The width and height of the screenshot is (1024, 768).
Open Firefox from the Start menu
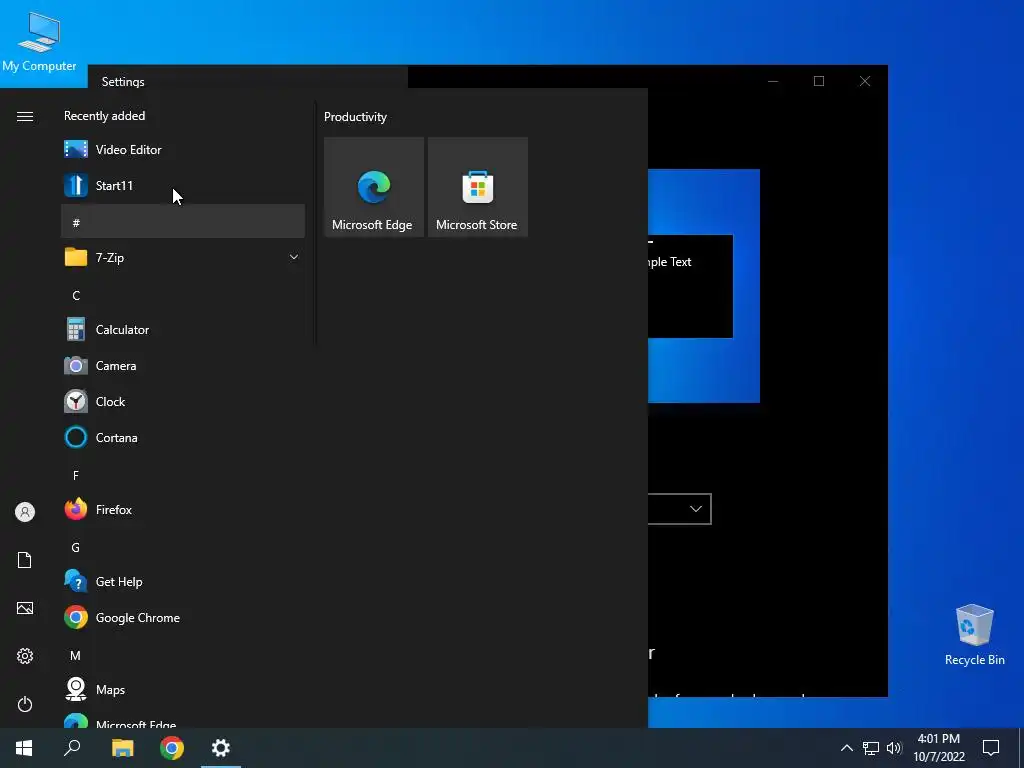point(183,509)
